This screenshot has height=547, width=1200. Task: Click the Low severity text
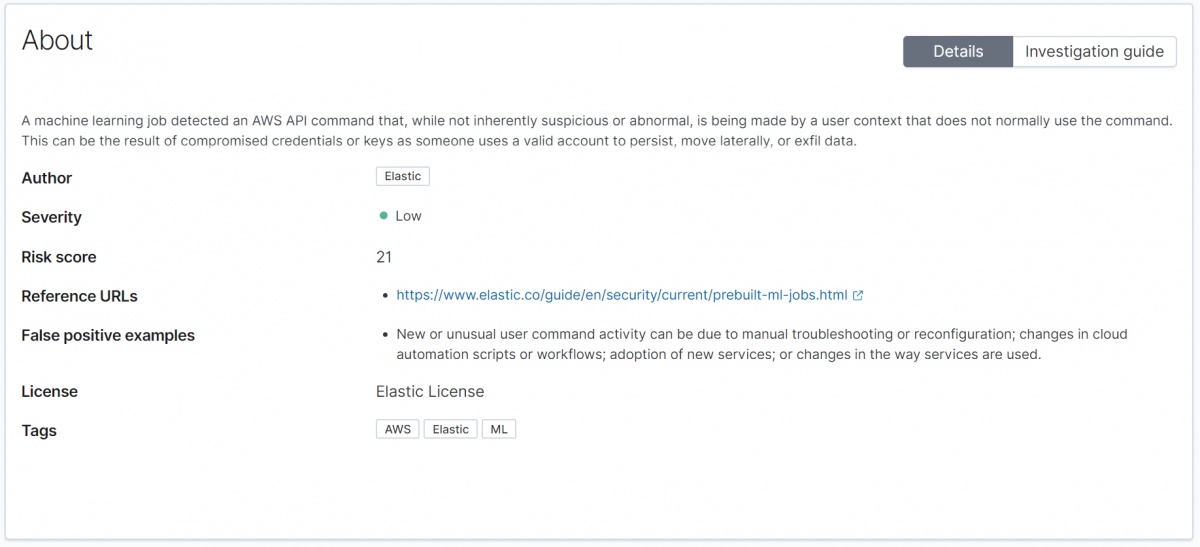pos(408,216)
